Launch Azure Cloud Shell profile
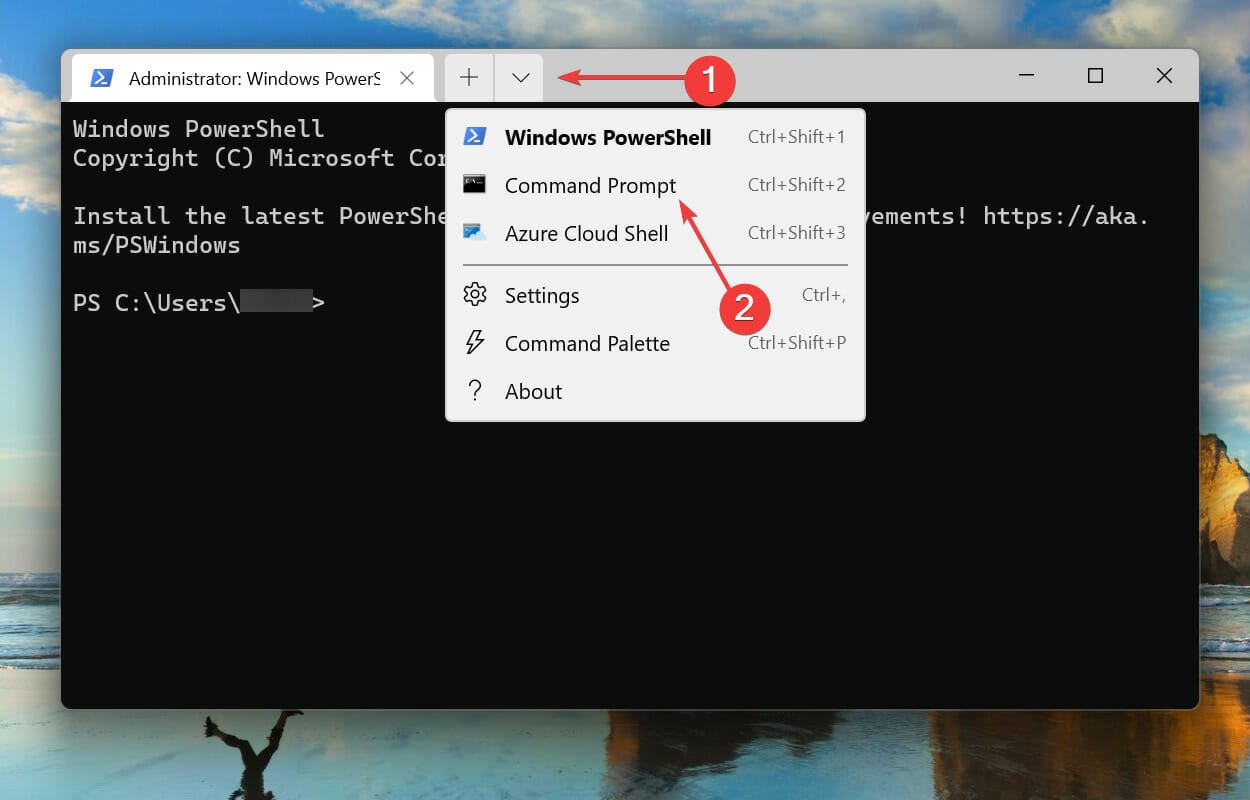This screenshot has width=1250, height=800. (x=655, y=233)
